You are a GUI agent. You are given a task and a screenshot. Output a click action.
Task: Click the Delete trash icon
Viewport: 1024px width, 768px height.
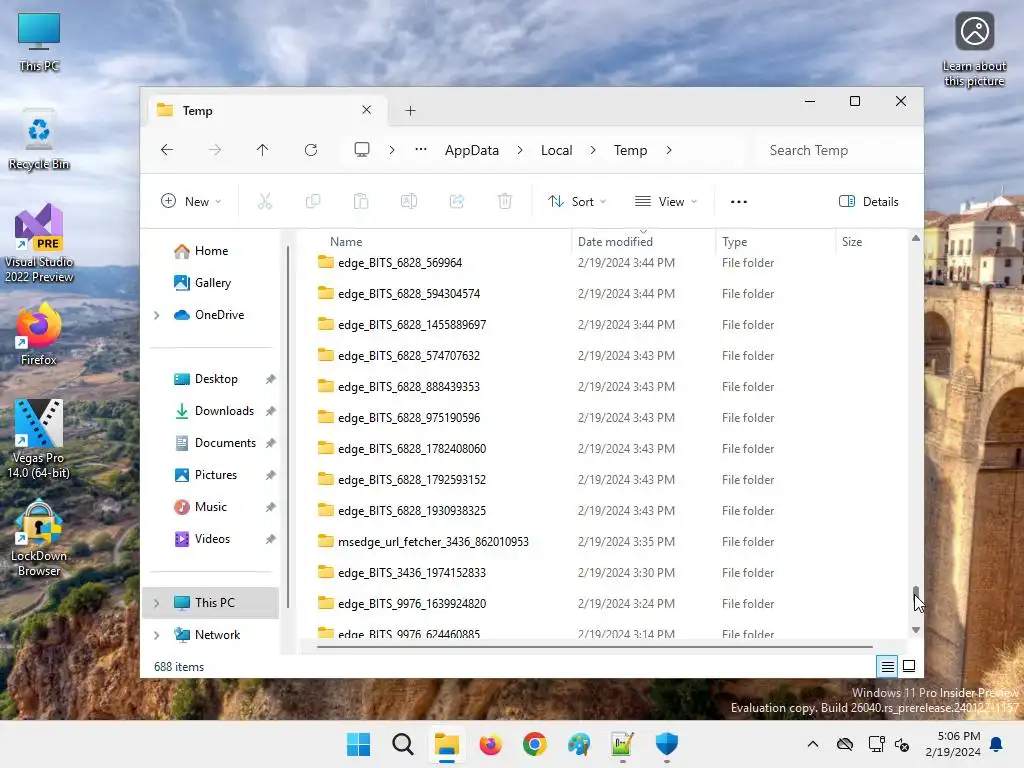pos(505,201)
